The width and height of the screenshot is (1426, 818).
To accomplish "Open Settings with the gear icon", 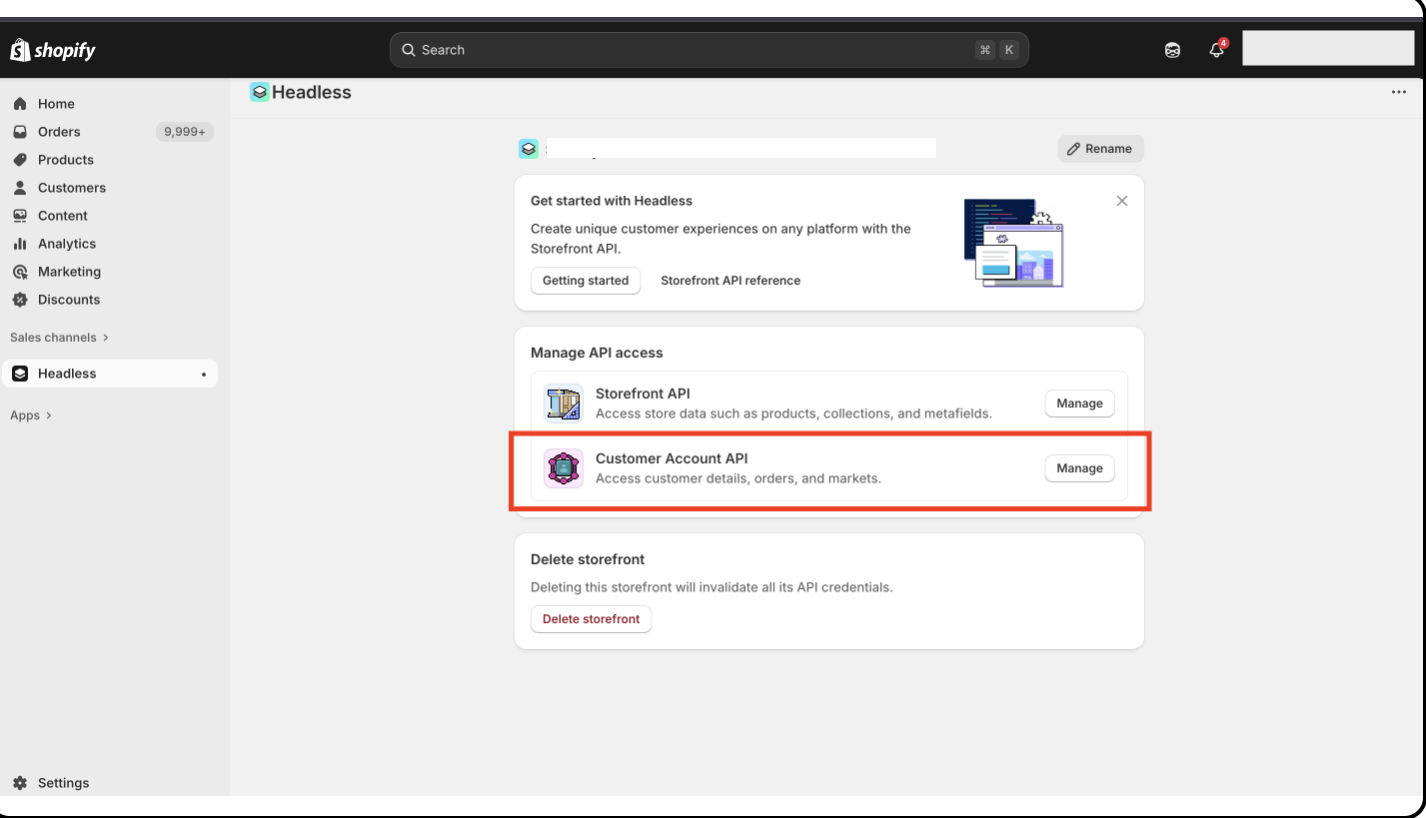I will tap(20, 783).
